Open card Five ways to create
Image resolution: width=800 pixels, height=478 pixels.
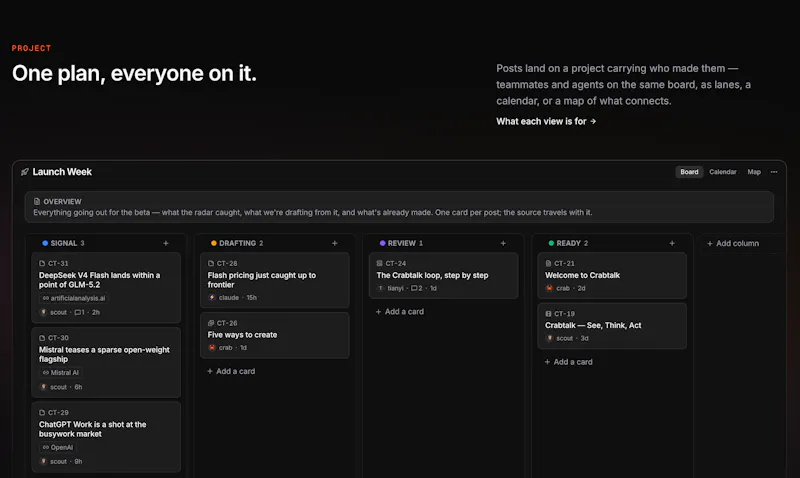tap(275, 335)
